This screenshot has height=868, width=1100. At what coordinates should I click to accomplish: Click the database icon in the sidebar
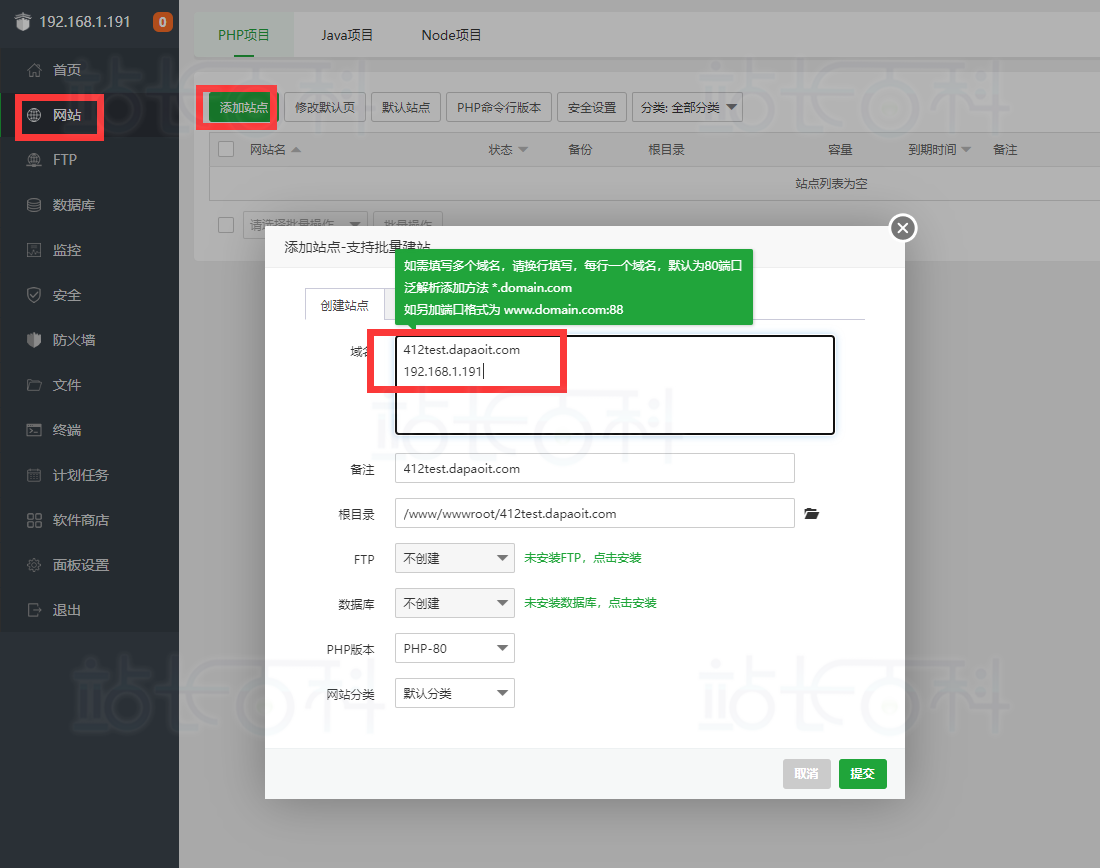34,205
